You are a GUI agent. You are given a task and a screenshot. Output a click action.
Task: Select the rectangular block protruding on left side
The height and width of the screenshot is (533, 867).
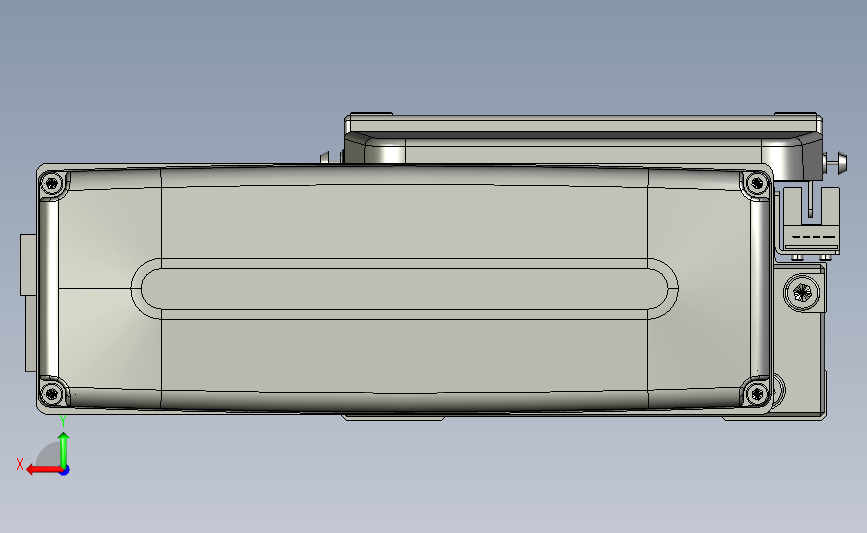click(28, 264)
